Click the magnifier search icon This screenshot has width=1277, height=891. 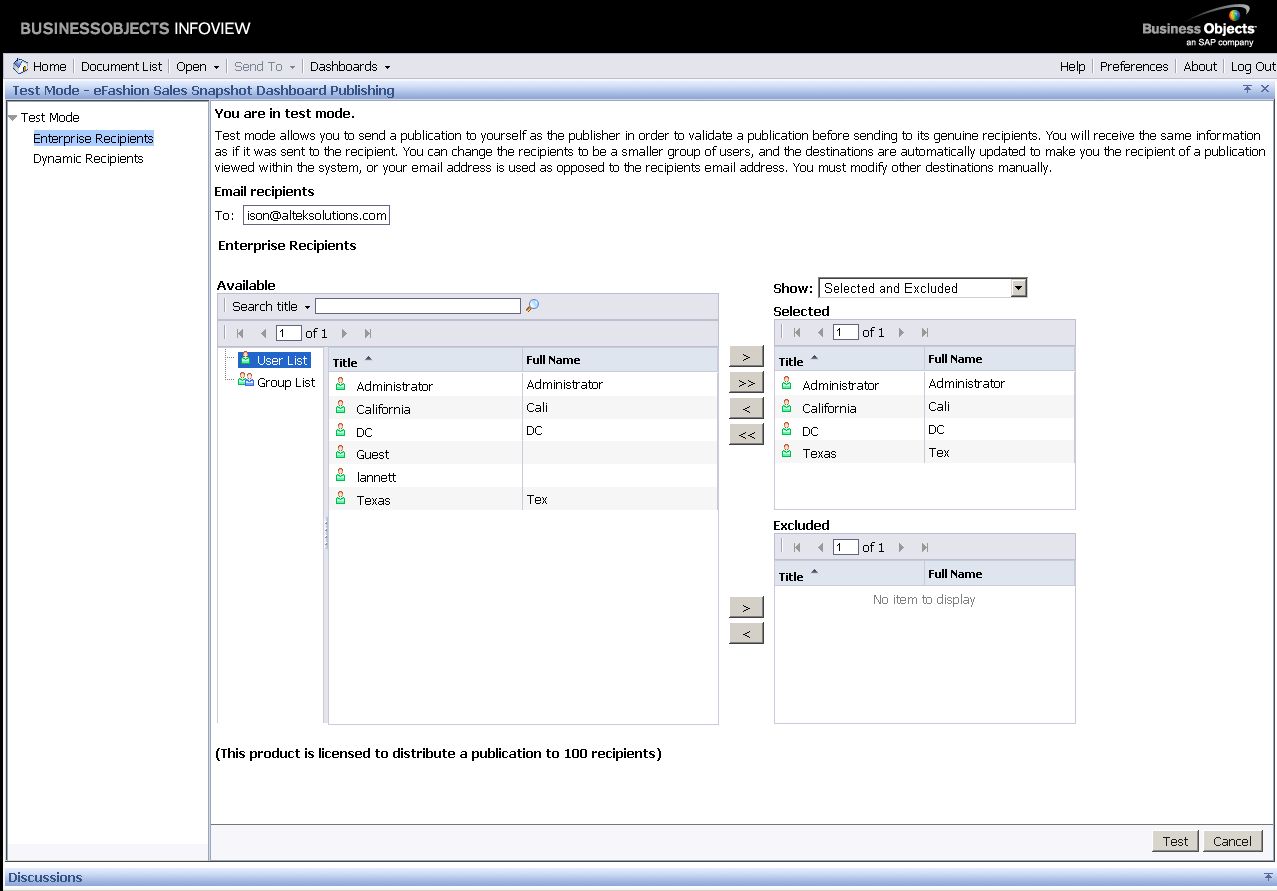point(532,306)
